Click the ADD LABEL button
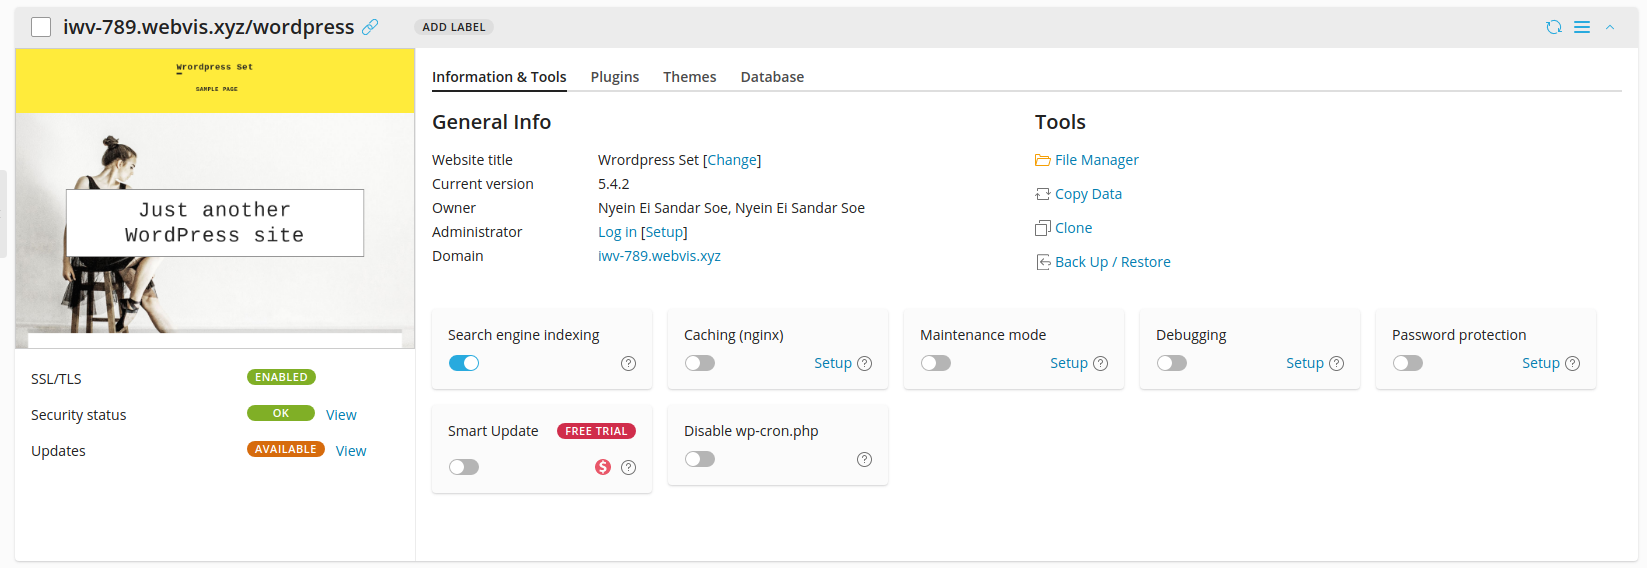1647x568 pixels. click(453, 27)
